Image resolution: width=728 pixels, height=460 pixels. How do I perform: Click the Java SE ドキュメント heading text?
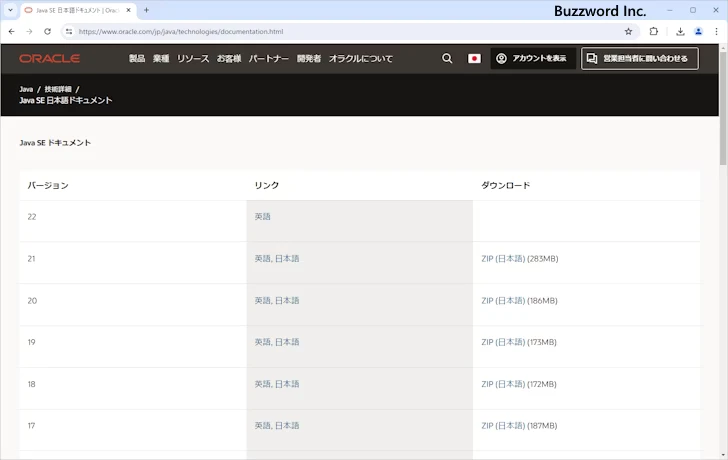tap(55, 143)
